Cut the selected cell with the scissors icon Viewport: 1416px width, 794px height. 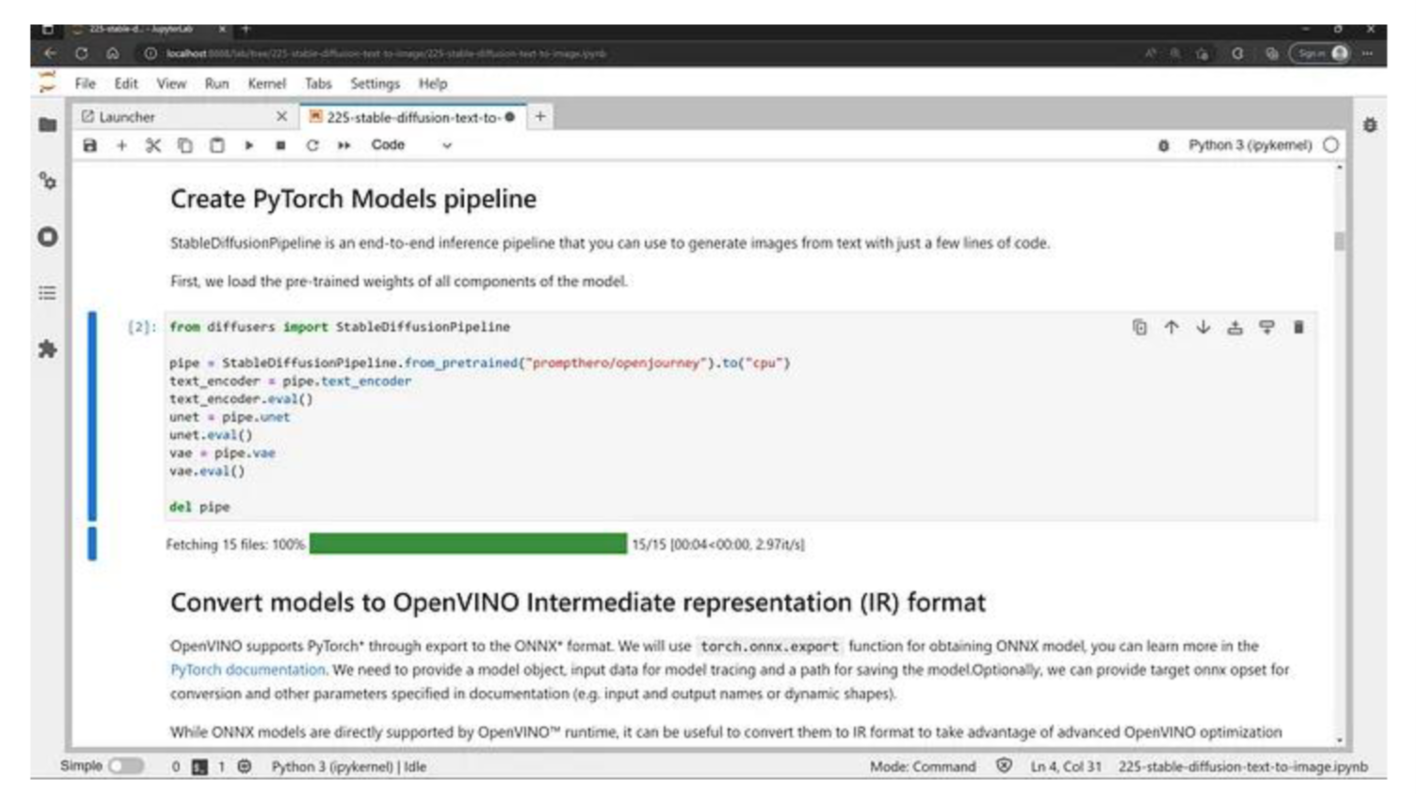coord(151,145)
